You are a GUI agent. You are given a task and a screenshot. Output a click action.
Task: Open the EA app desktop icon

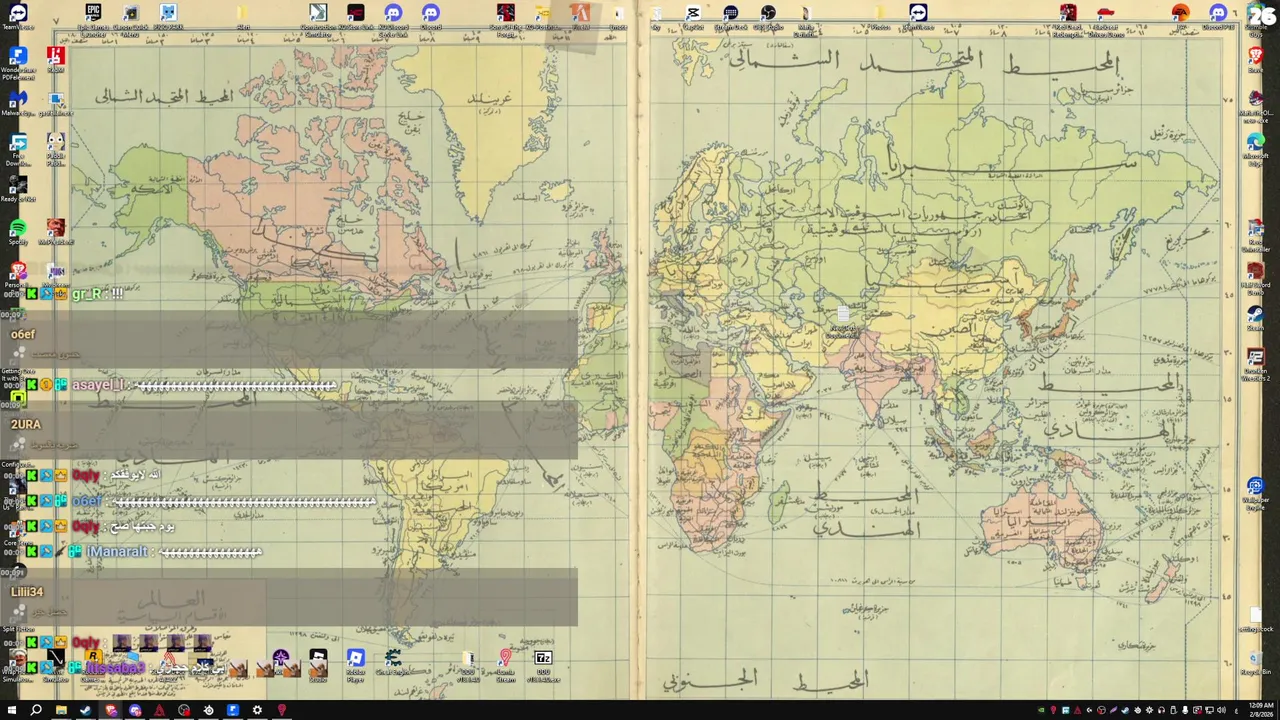click(1180, 12)
